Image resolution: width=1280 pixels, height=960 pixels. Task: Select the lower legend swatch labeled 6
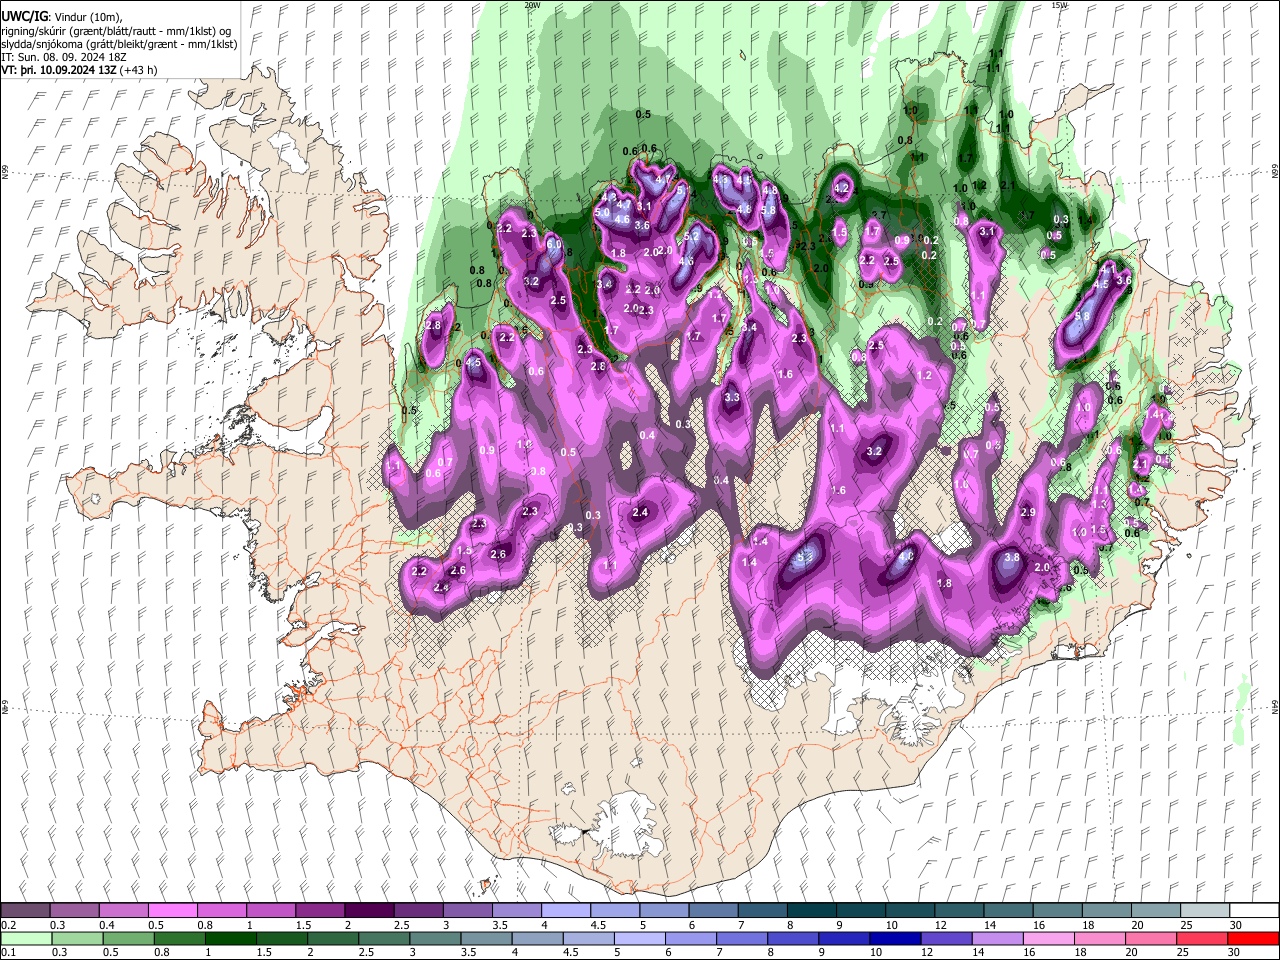coord(690,938)
